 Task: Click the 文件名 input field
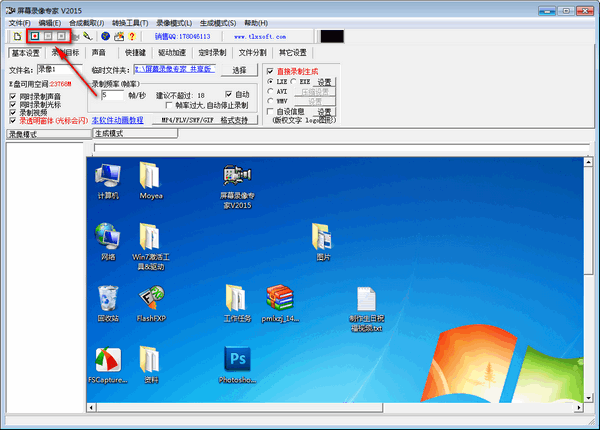(60, 70)
